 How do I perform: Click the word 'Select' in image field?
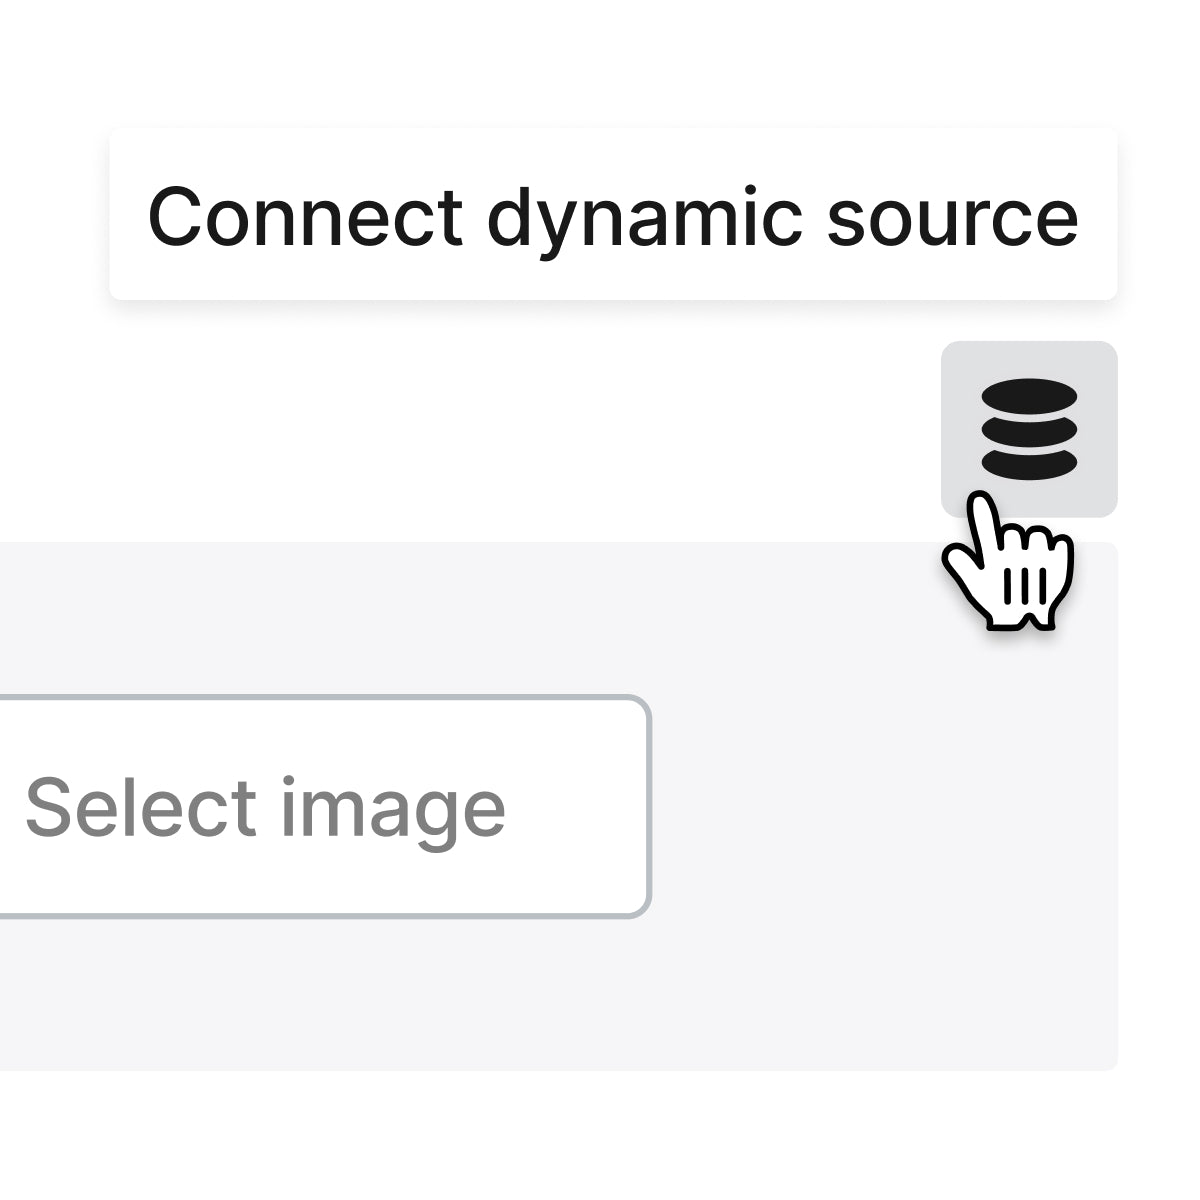pyautogui.click(x=141, y=806)
